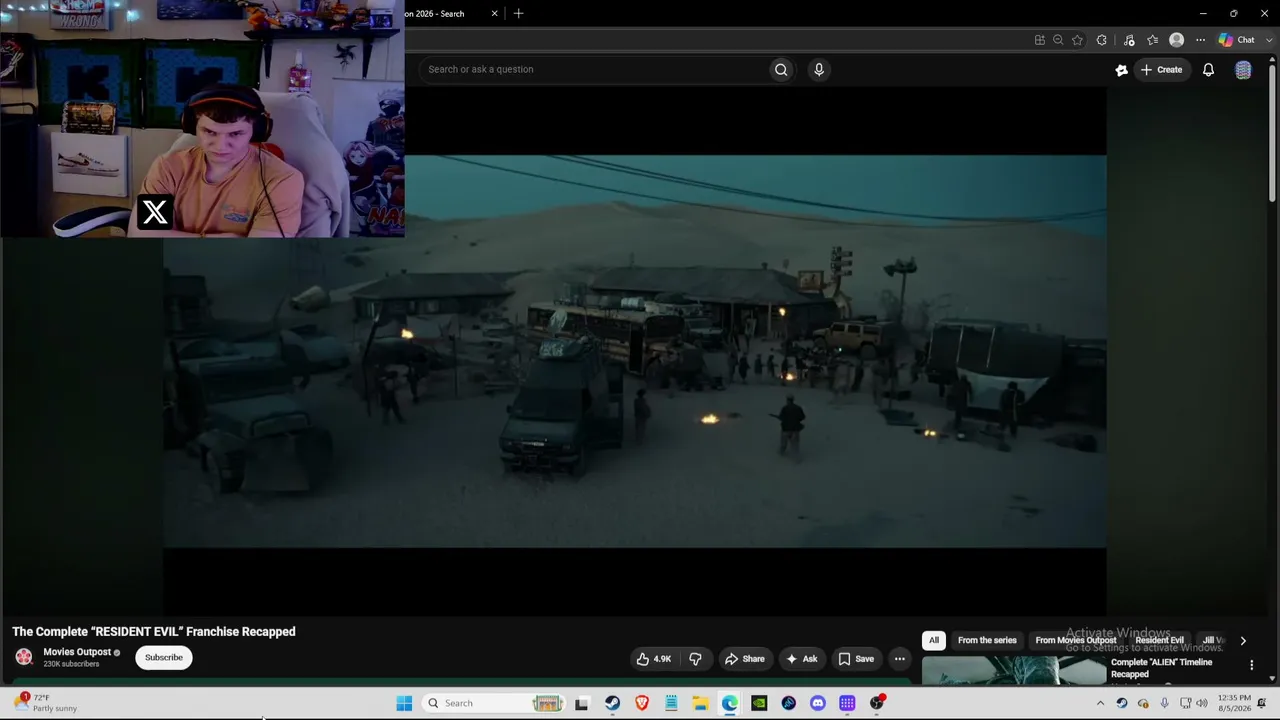1280x720 pixels.
Task: Like the video with 4.9K thumbs up
Action: (x=653, y=659)
